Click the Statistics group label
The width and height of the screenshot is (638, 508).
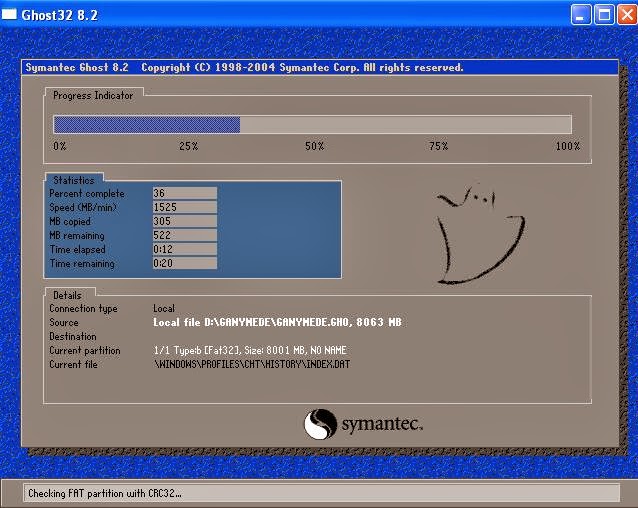click(x=74, y=180)
